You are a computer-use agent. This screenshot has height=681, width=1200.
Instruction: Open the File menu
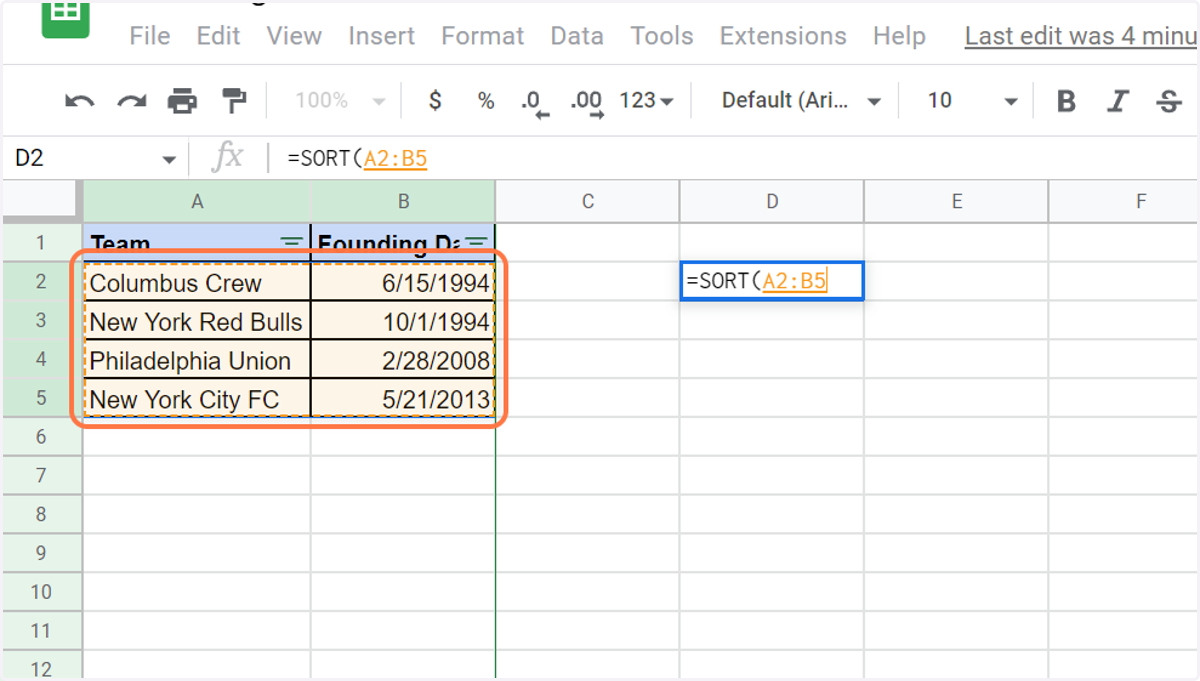[150, 36]
